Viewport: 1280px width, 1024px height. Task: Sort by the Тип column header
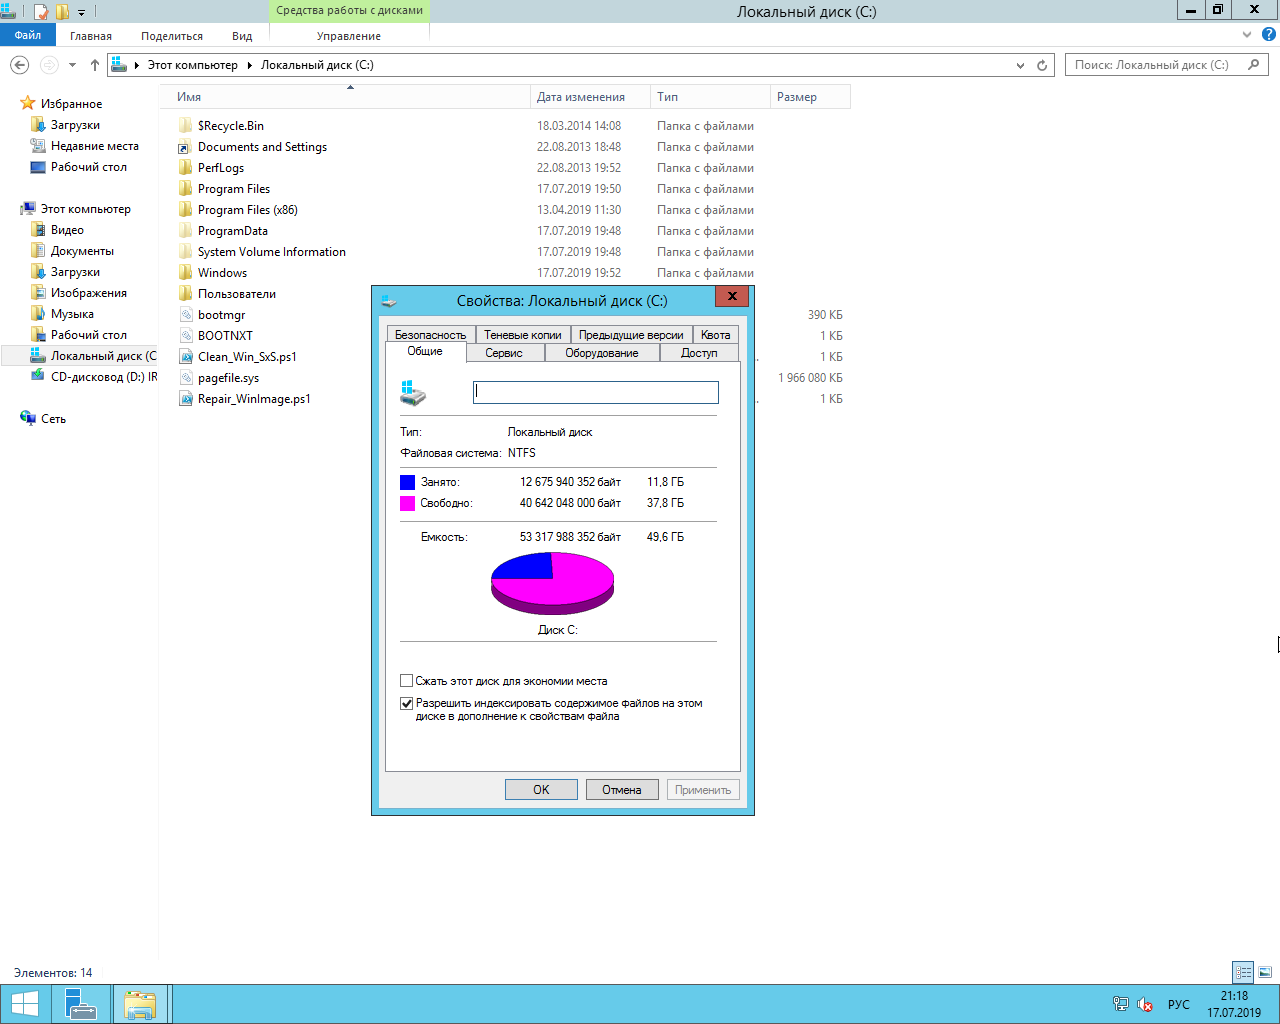click(710, 97)
